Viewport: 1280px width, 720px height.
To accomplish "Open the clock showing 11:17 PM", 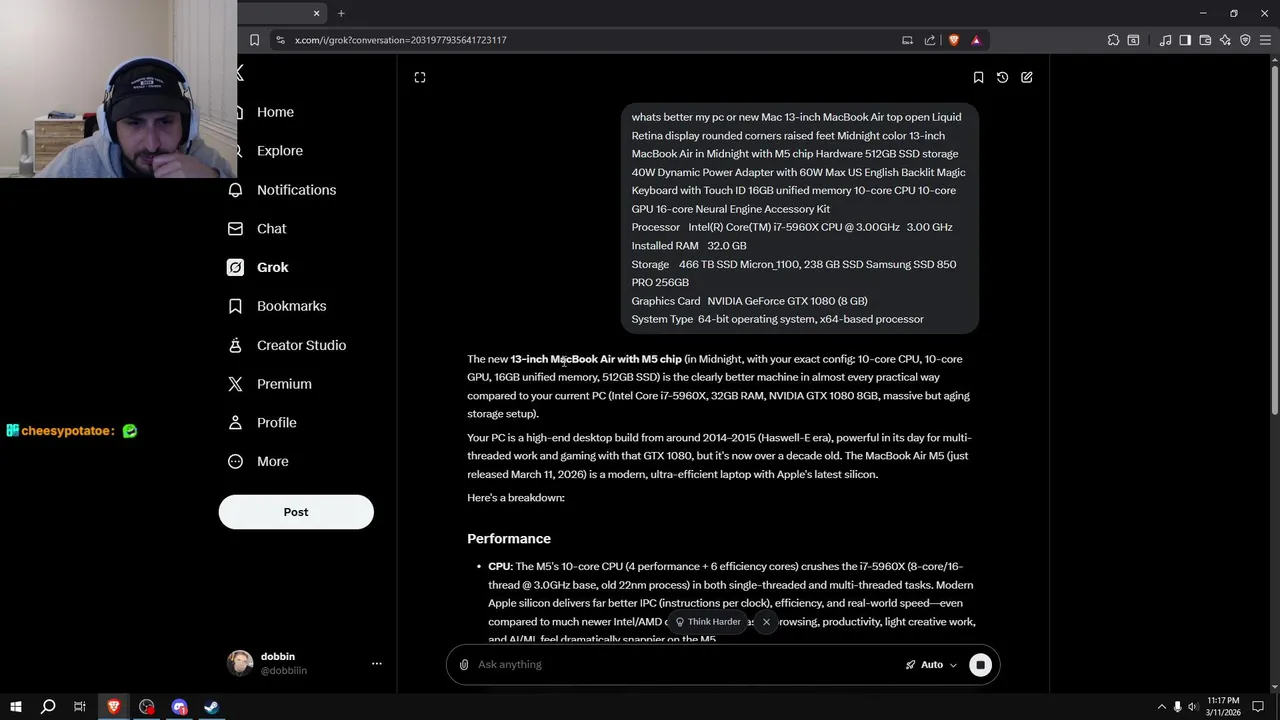I will click(1223, 707).
